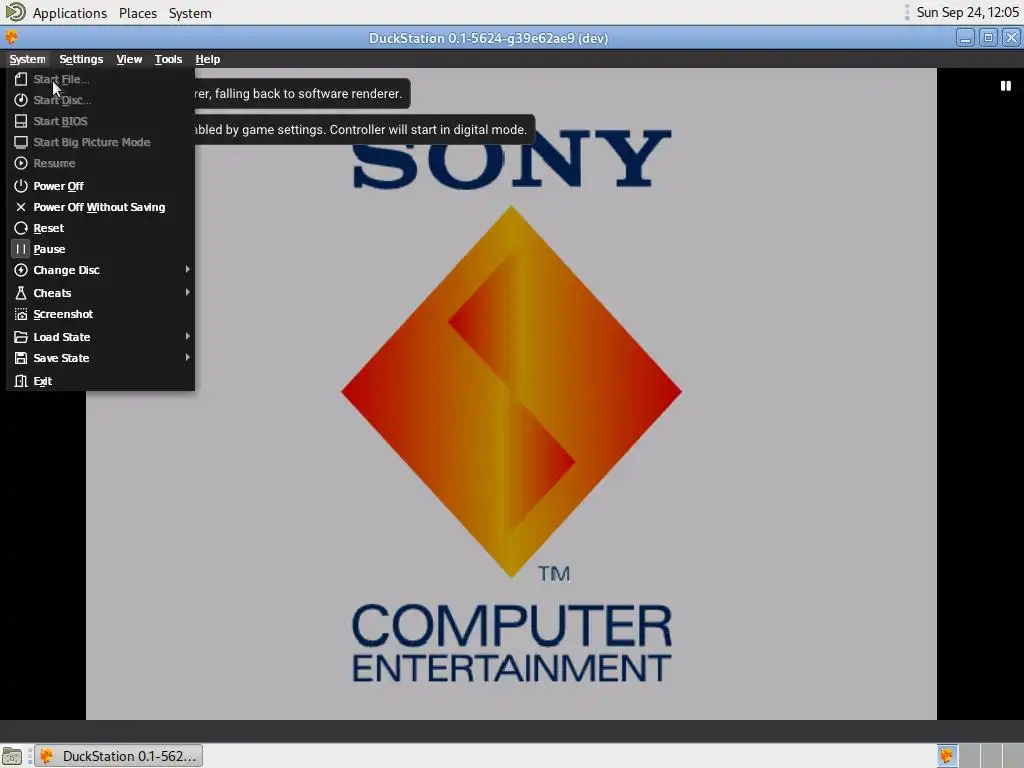The image size is (1024, 768).
Task: Open the Tools menu
Action: pos(168,59)
